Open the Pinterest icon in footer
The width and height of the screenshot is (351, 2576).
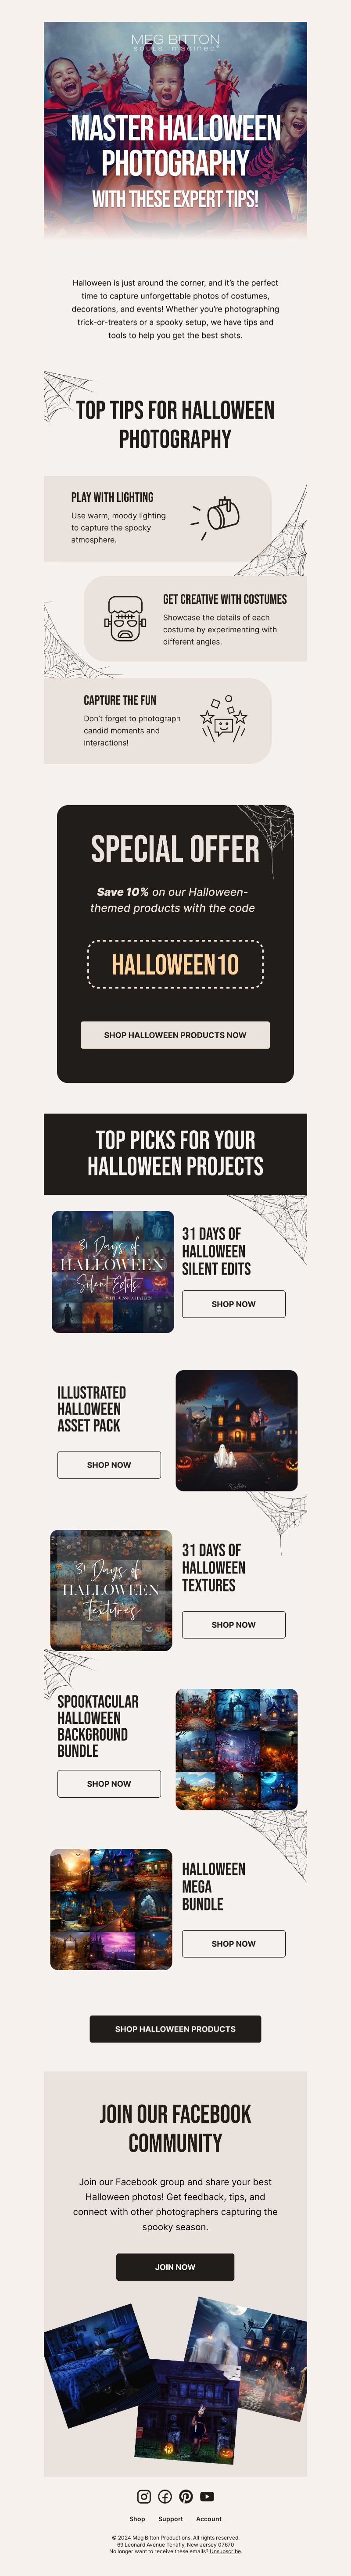(x=186, y=2496)
